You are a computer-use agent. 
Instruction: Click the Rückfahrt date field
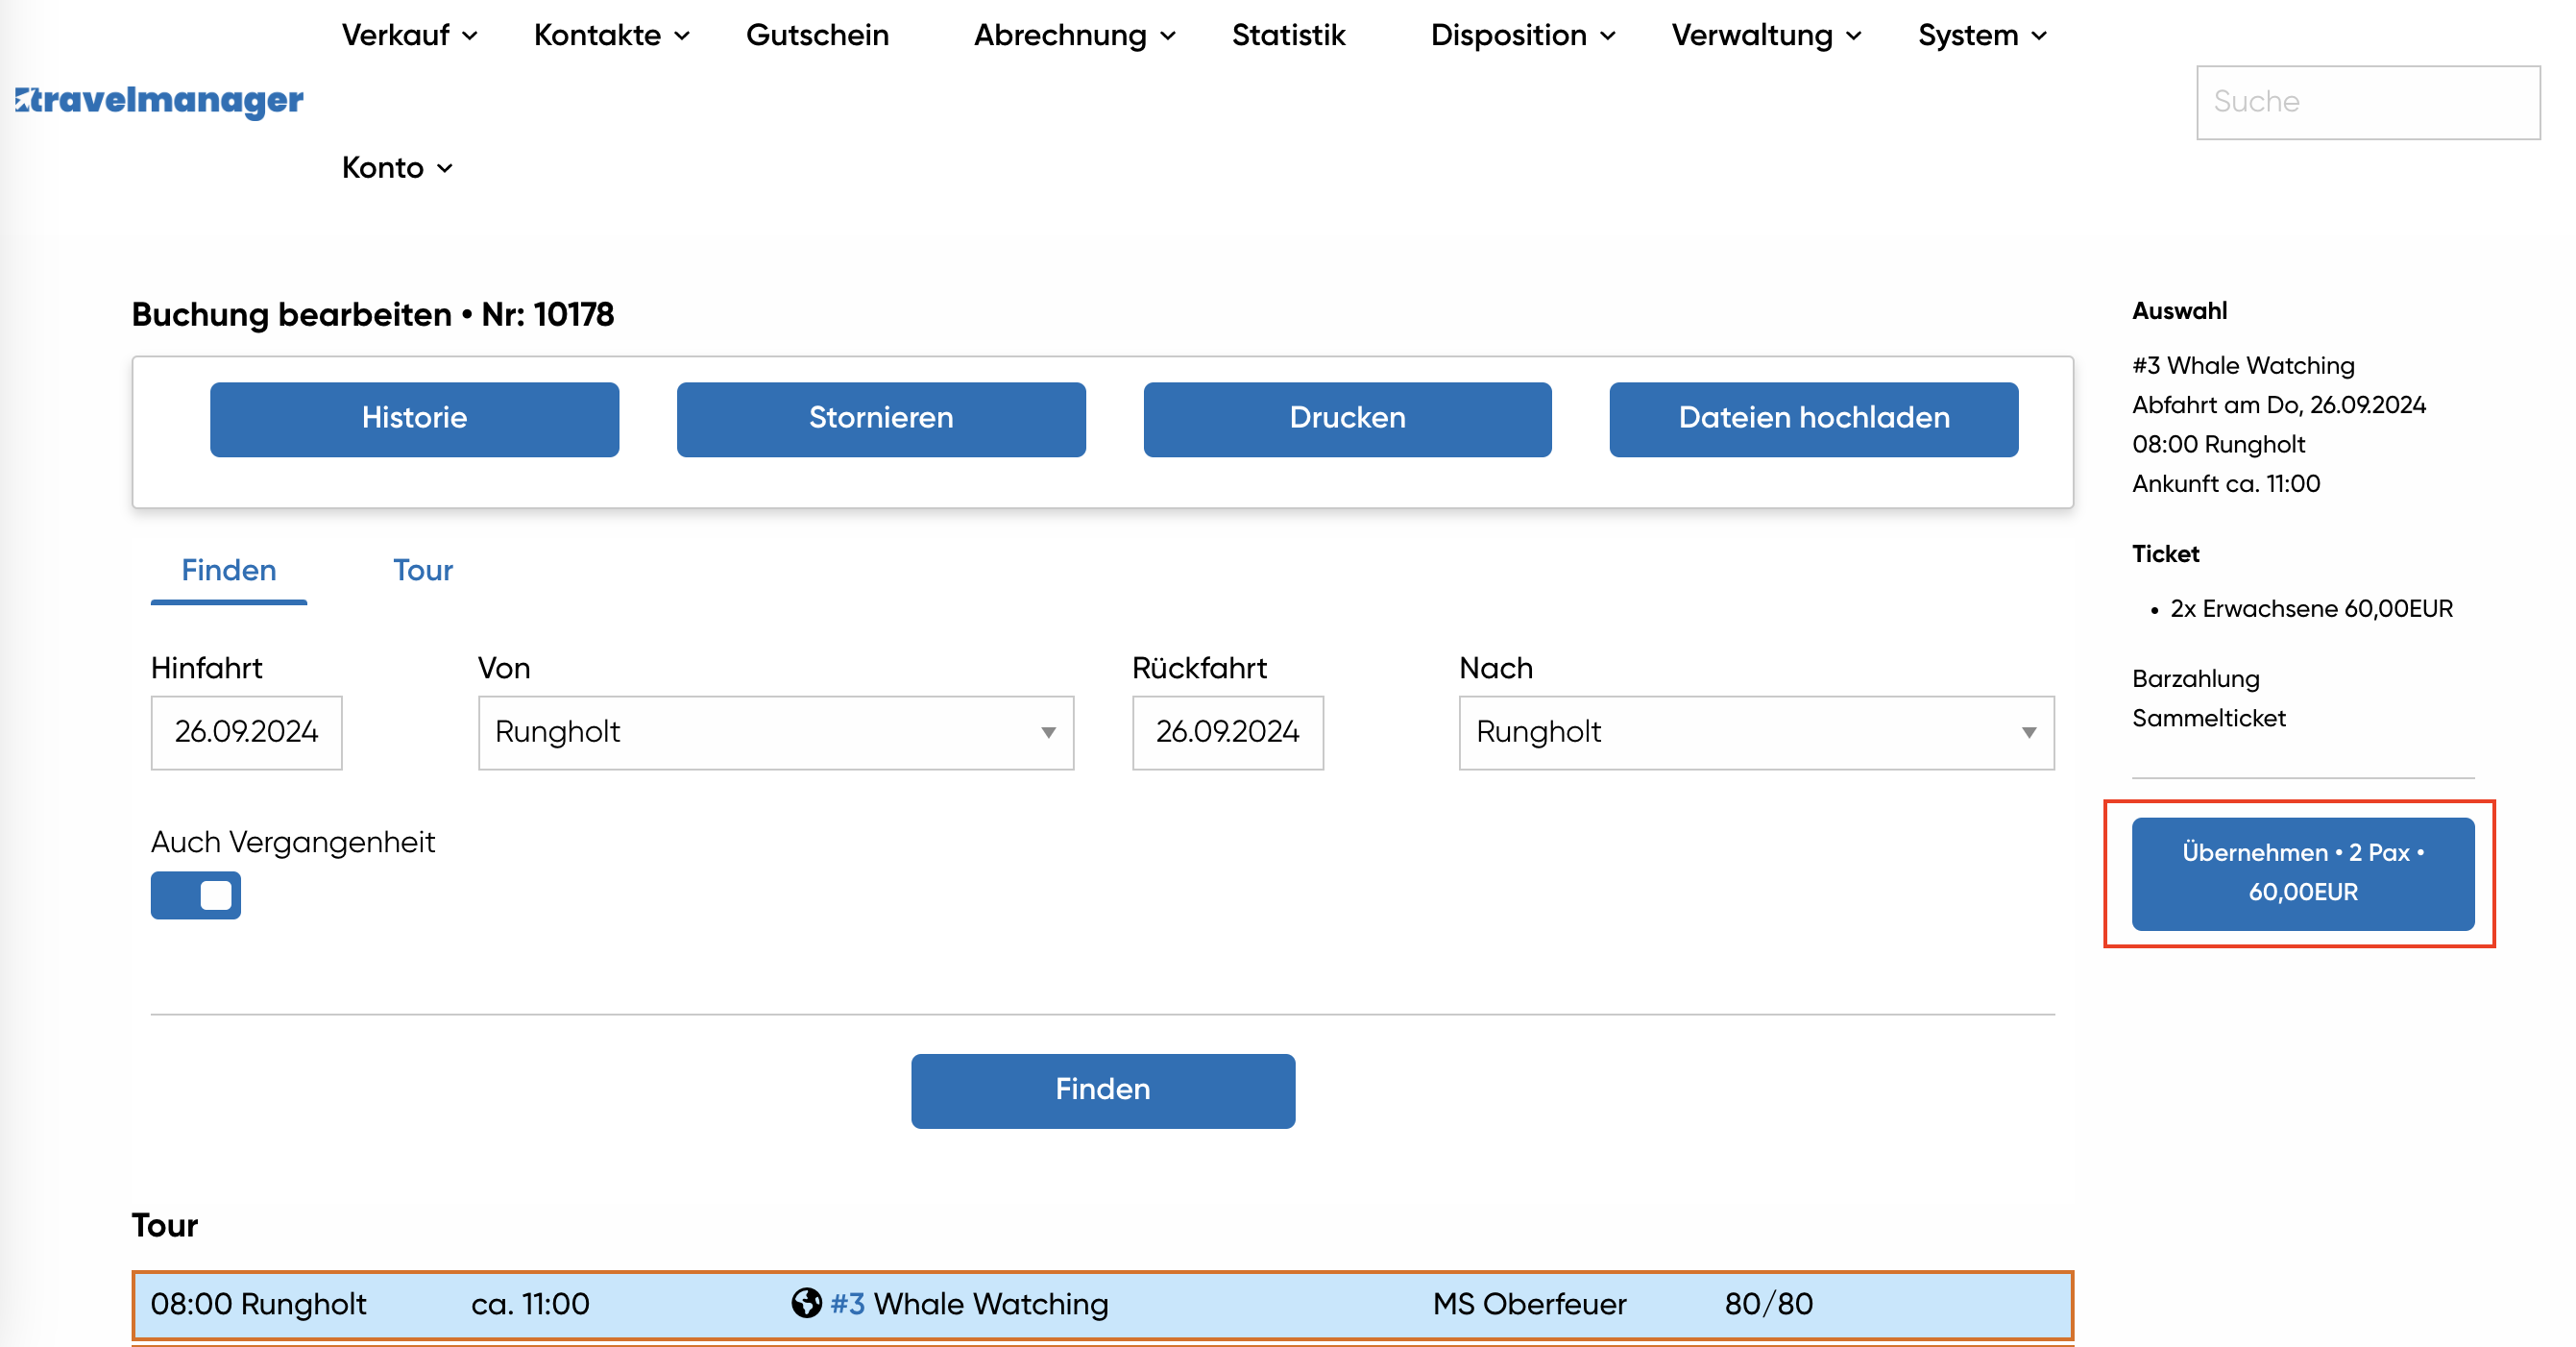[1227, 732]
